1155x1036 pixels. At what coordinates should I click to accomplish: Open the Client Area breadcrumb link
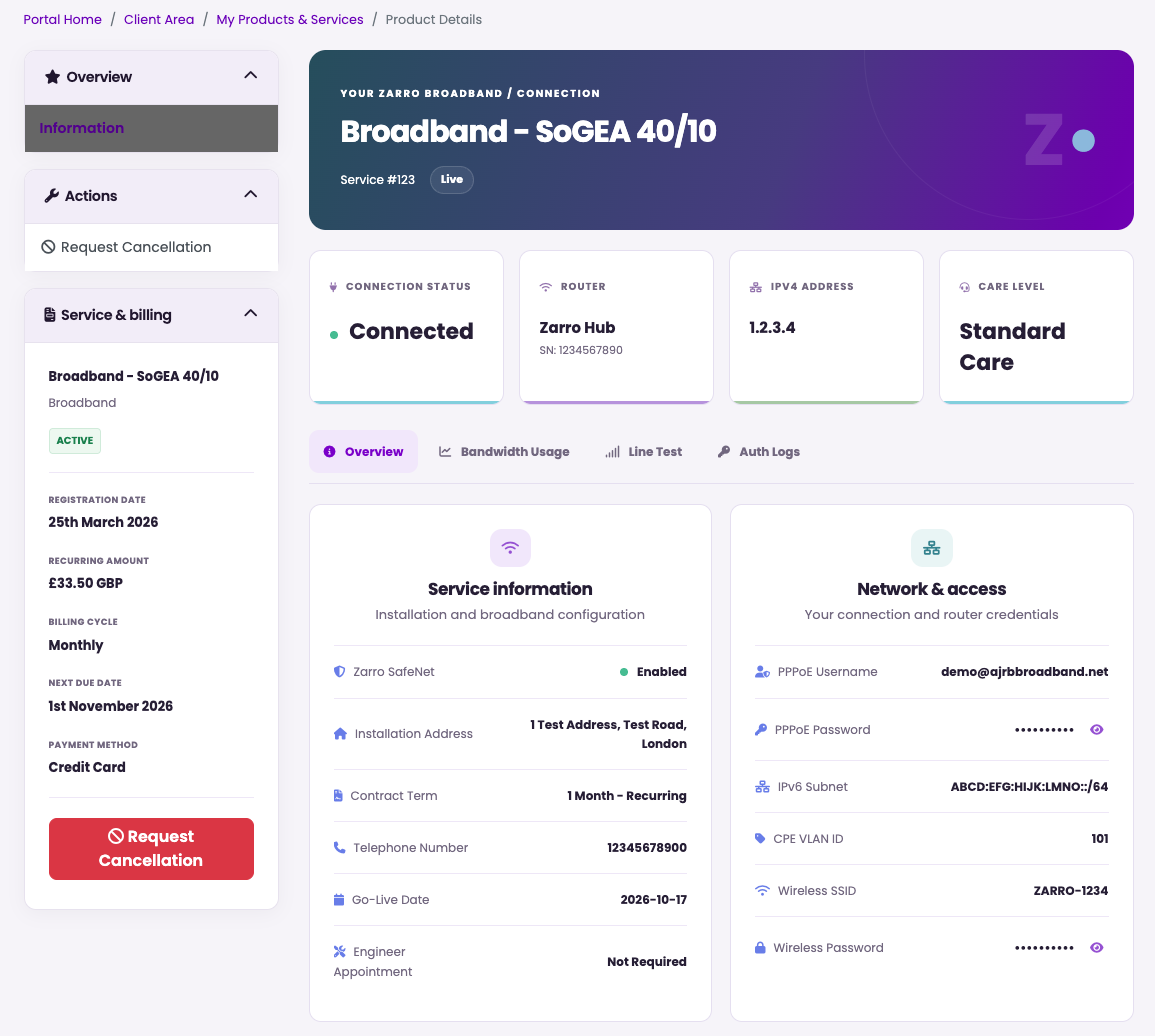[159, 19]
